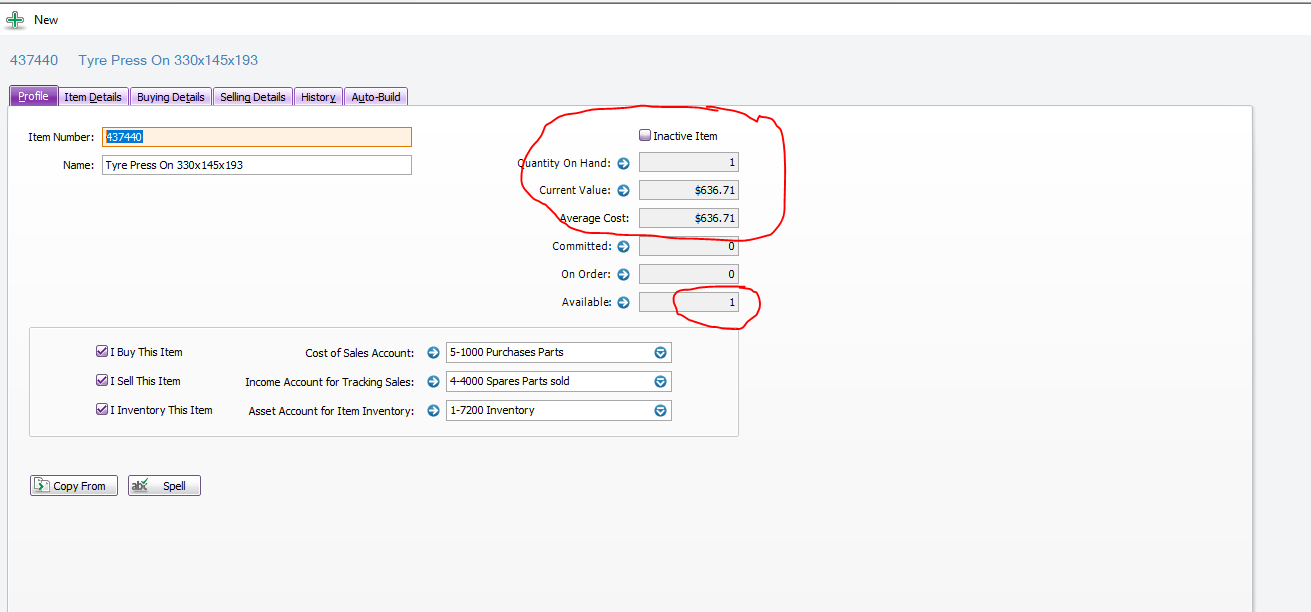
Task: Click the On Order value field
Action: tap(689, 274)
